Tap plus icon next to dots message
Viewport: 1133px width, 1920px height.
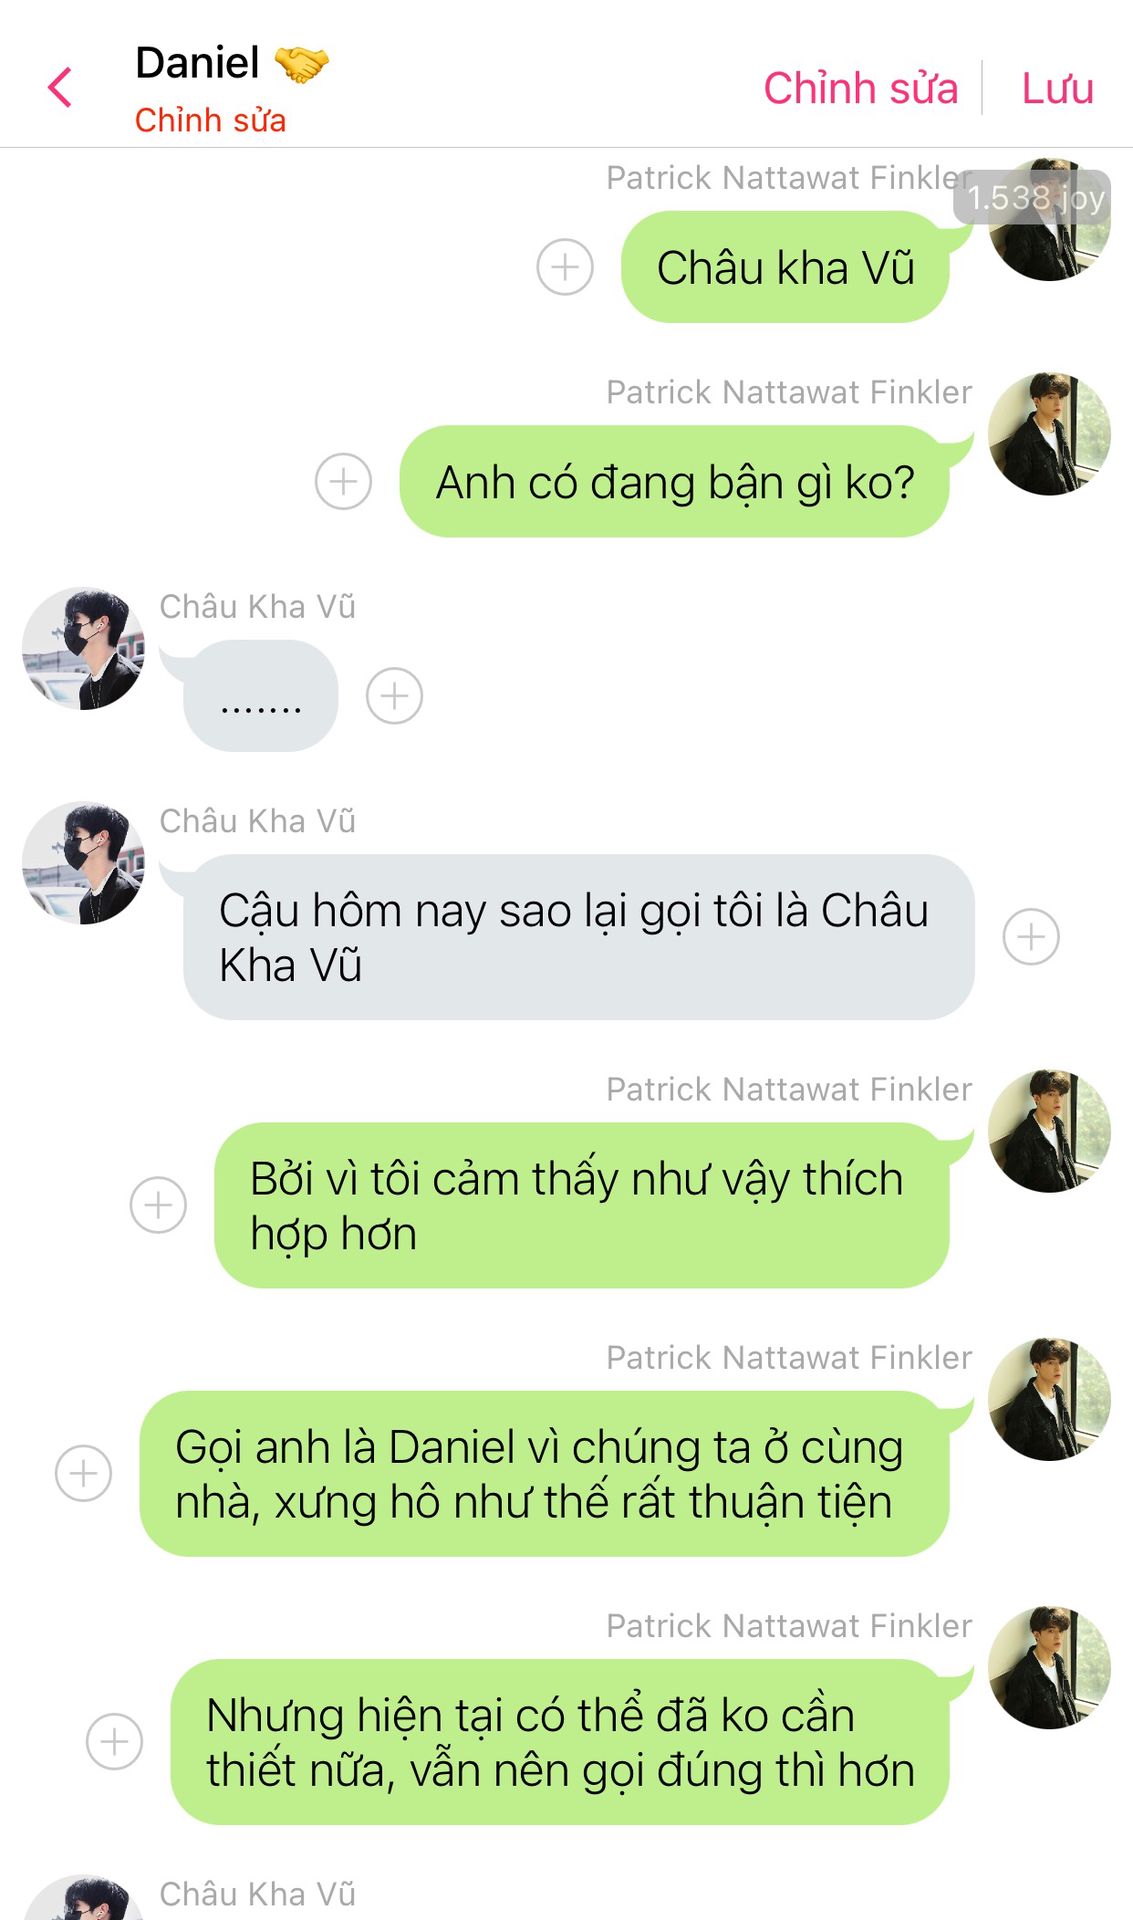tap(394, 696)
